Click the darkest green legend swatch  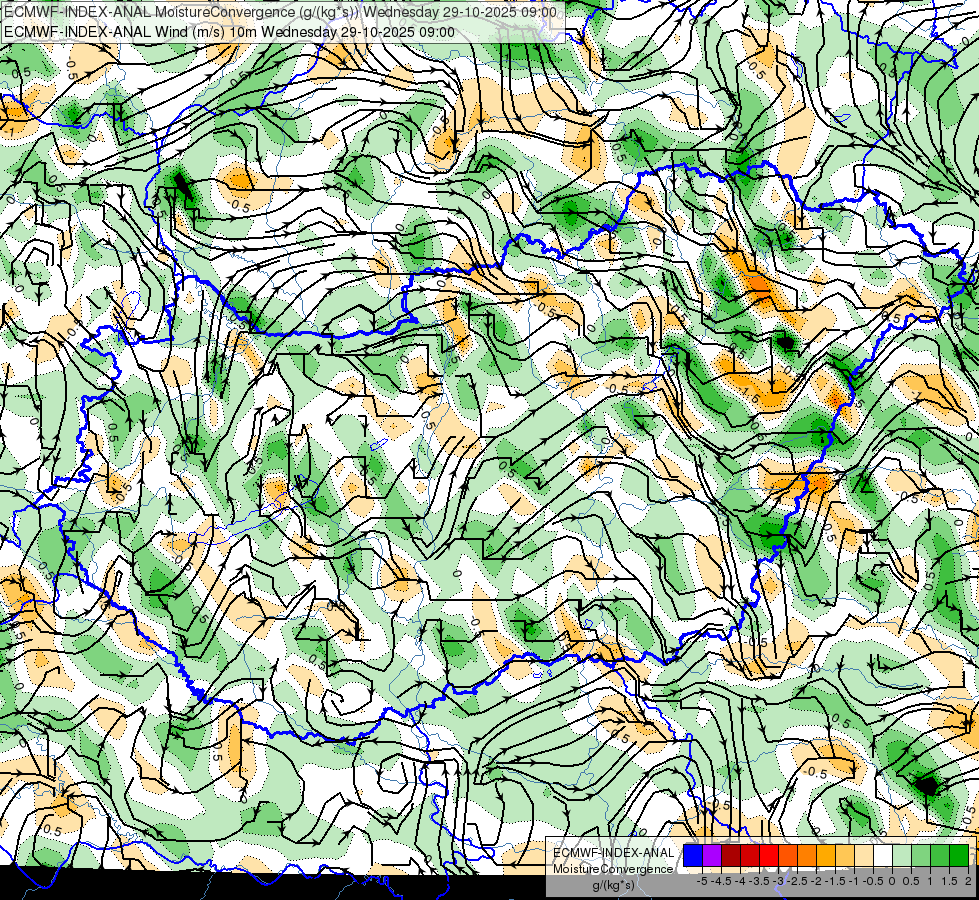959,855
